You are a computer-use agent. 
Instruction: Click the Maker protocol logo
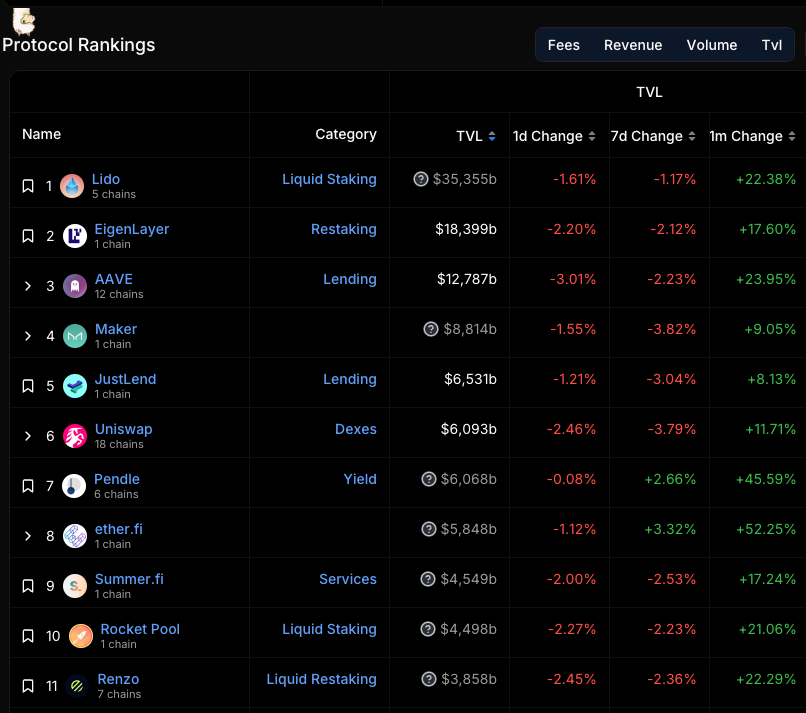click(75, 336)
